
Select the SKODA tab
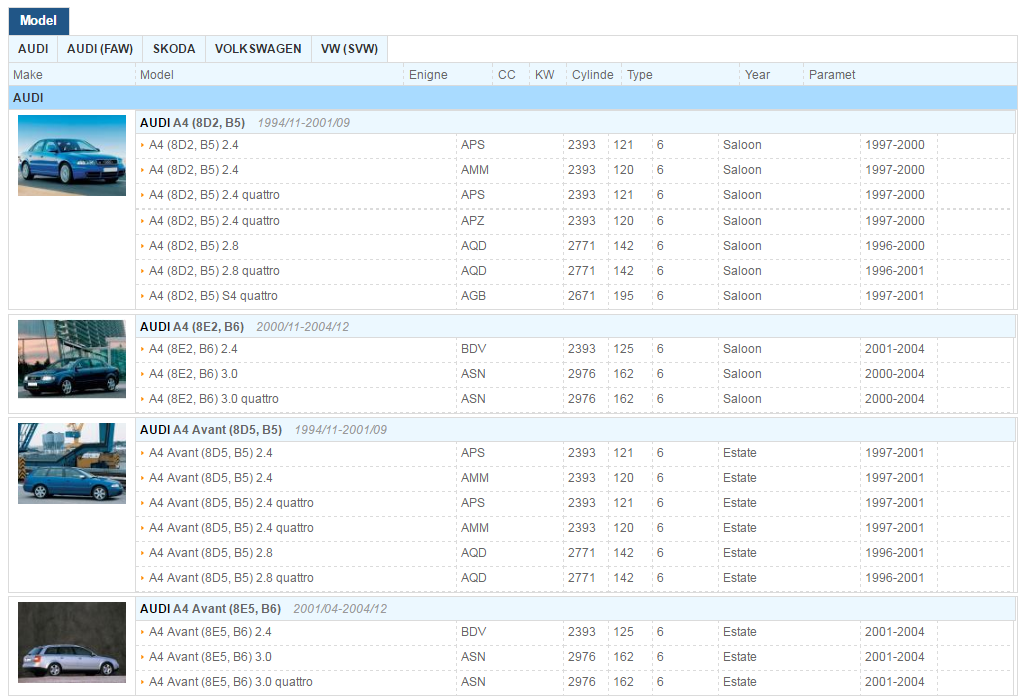(x=174, y=49)
